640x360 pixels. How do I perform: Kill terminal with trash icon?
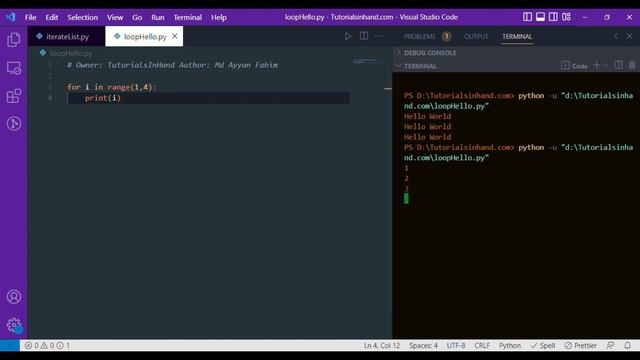click(x=632, y=65)
